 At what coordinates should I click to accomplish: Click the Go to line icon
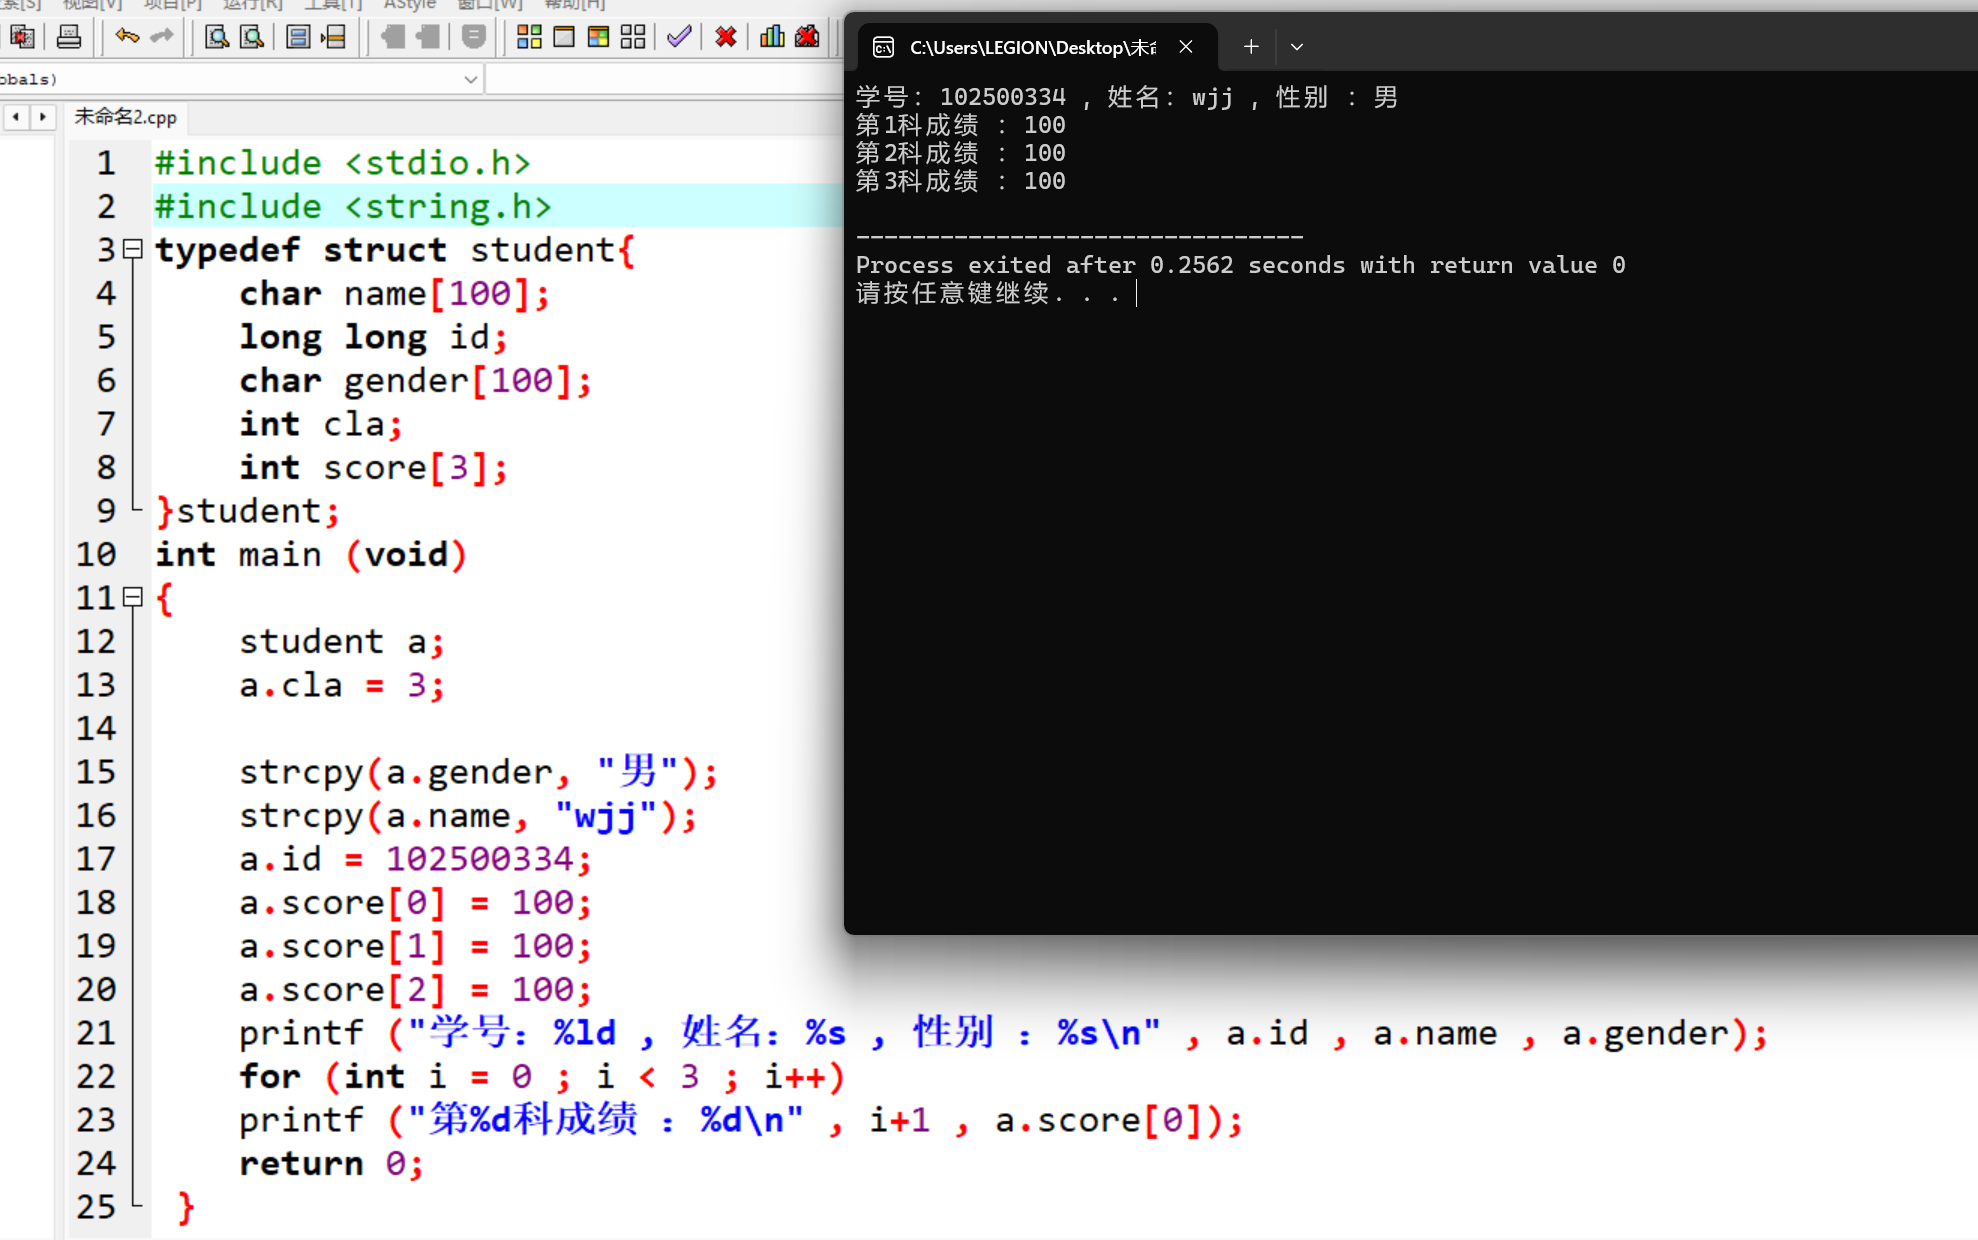pyautogui.click(x=333, y=37)
